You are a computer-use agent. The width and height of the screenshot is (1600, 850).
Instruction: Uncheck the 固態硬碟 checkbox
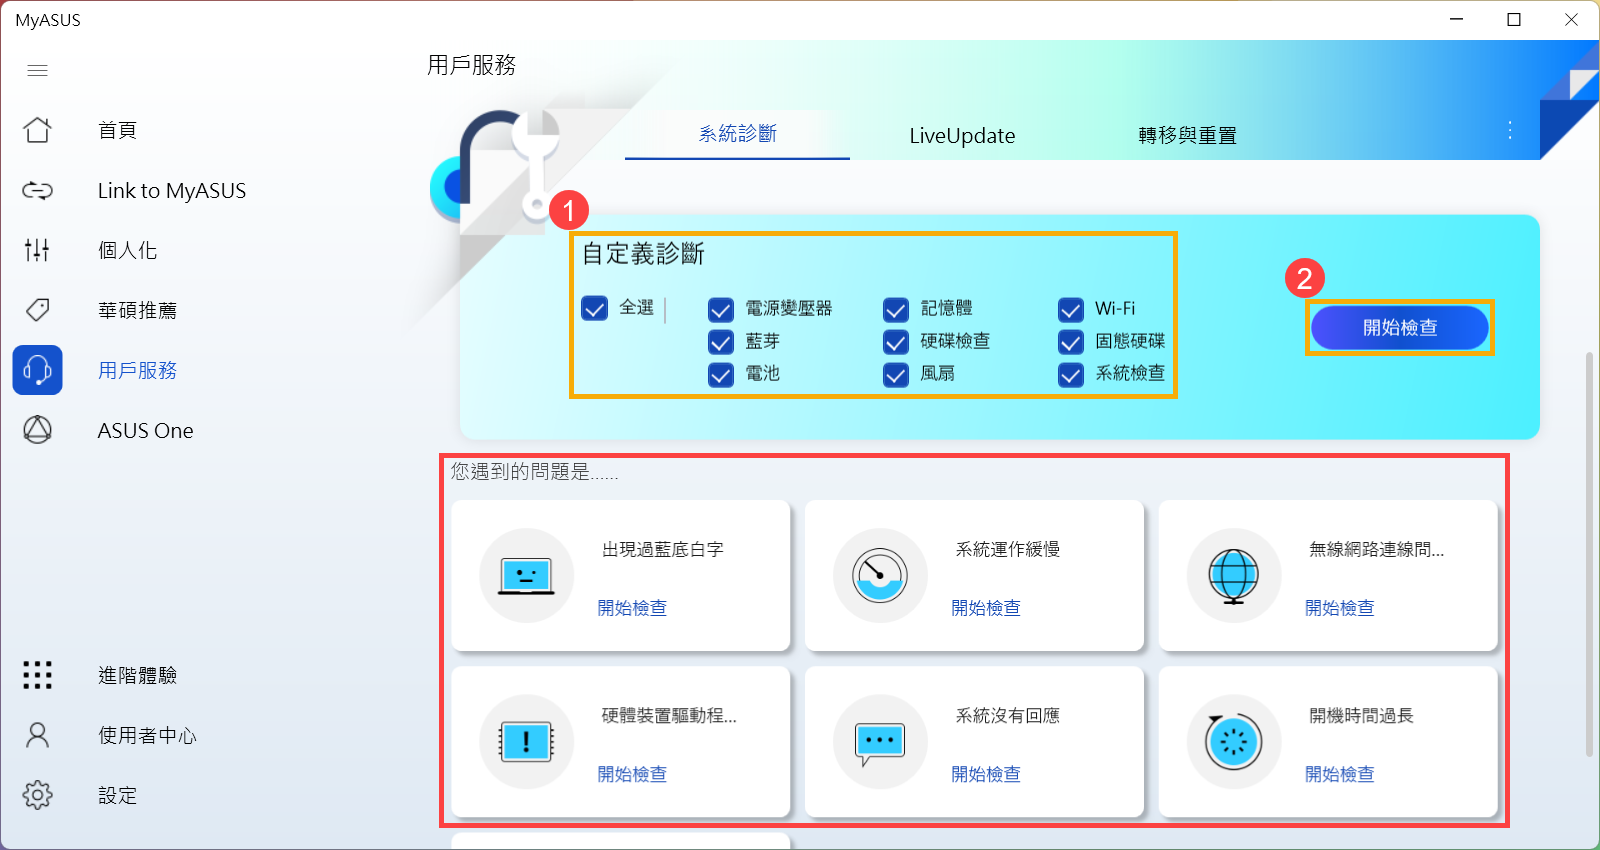[1071, 342]
